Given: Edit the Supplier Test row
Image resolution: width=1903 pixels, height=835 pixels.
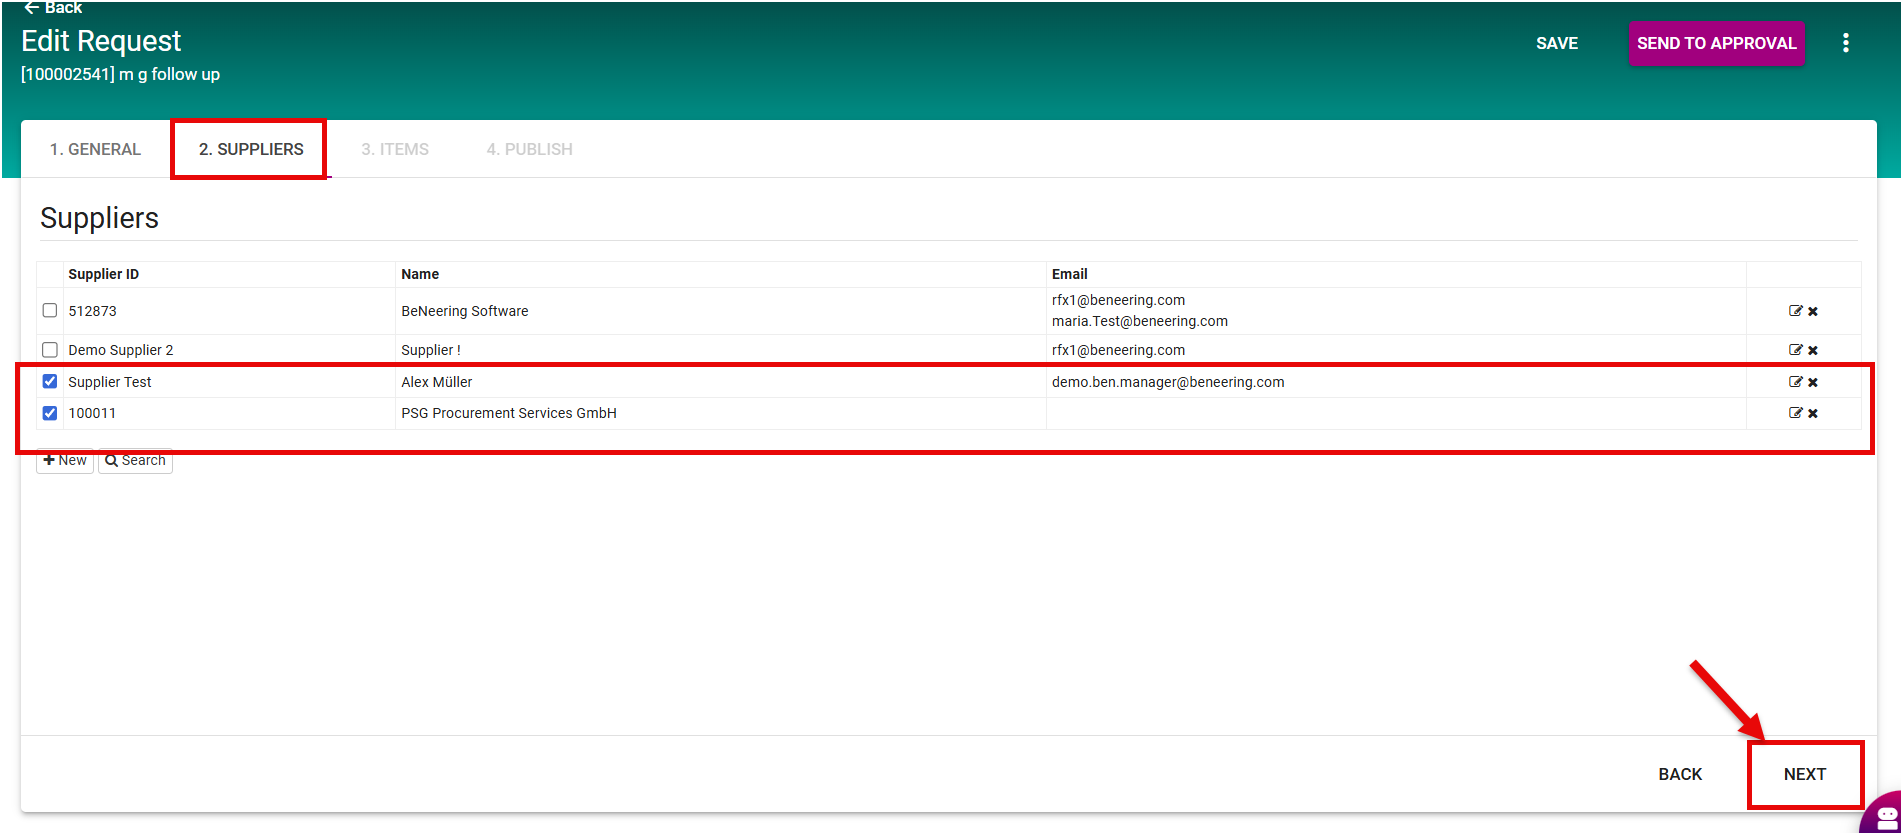Looking at the screenshot, I should [1795, 382].
